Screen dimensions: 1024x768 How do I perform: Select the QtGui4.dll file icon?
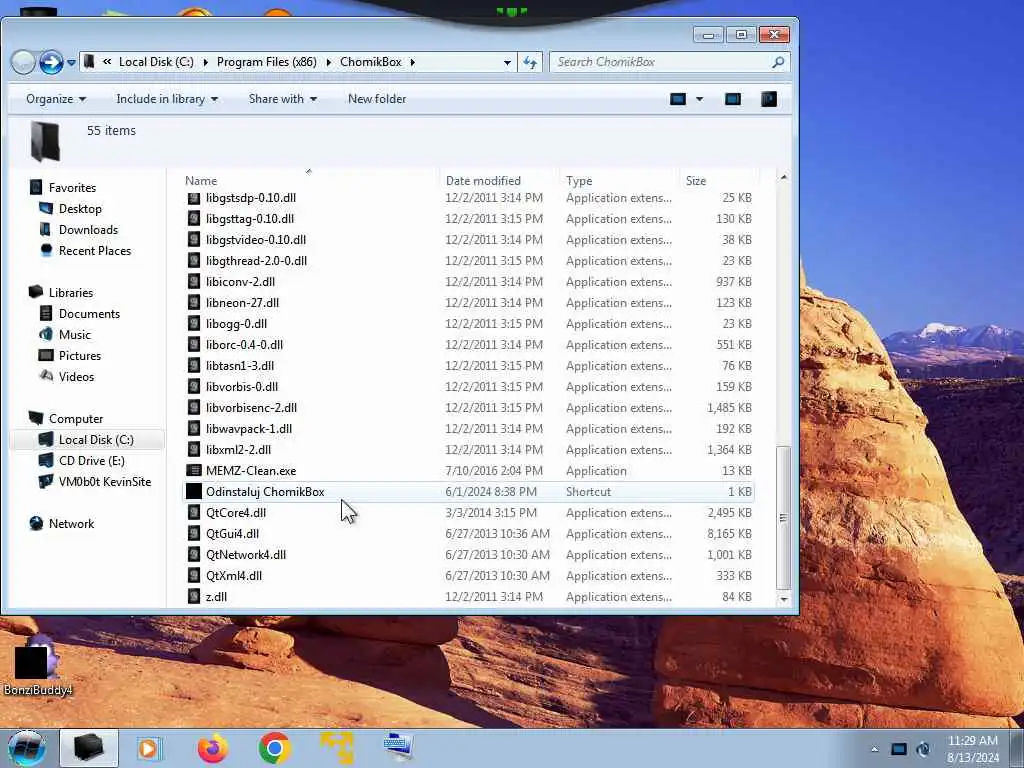pos(193,534)
